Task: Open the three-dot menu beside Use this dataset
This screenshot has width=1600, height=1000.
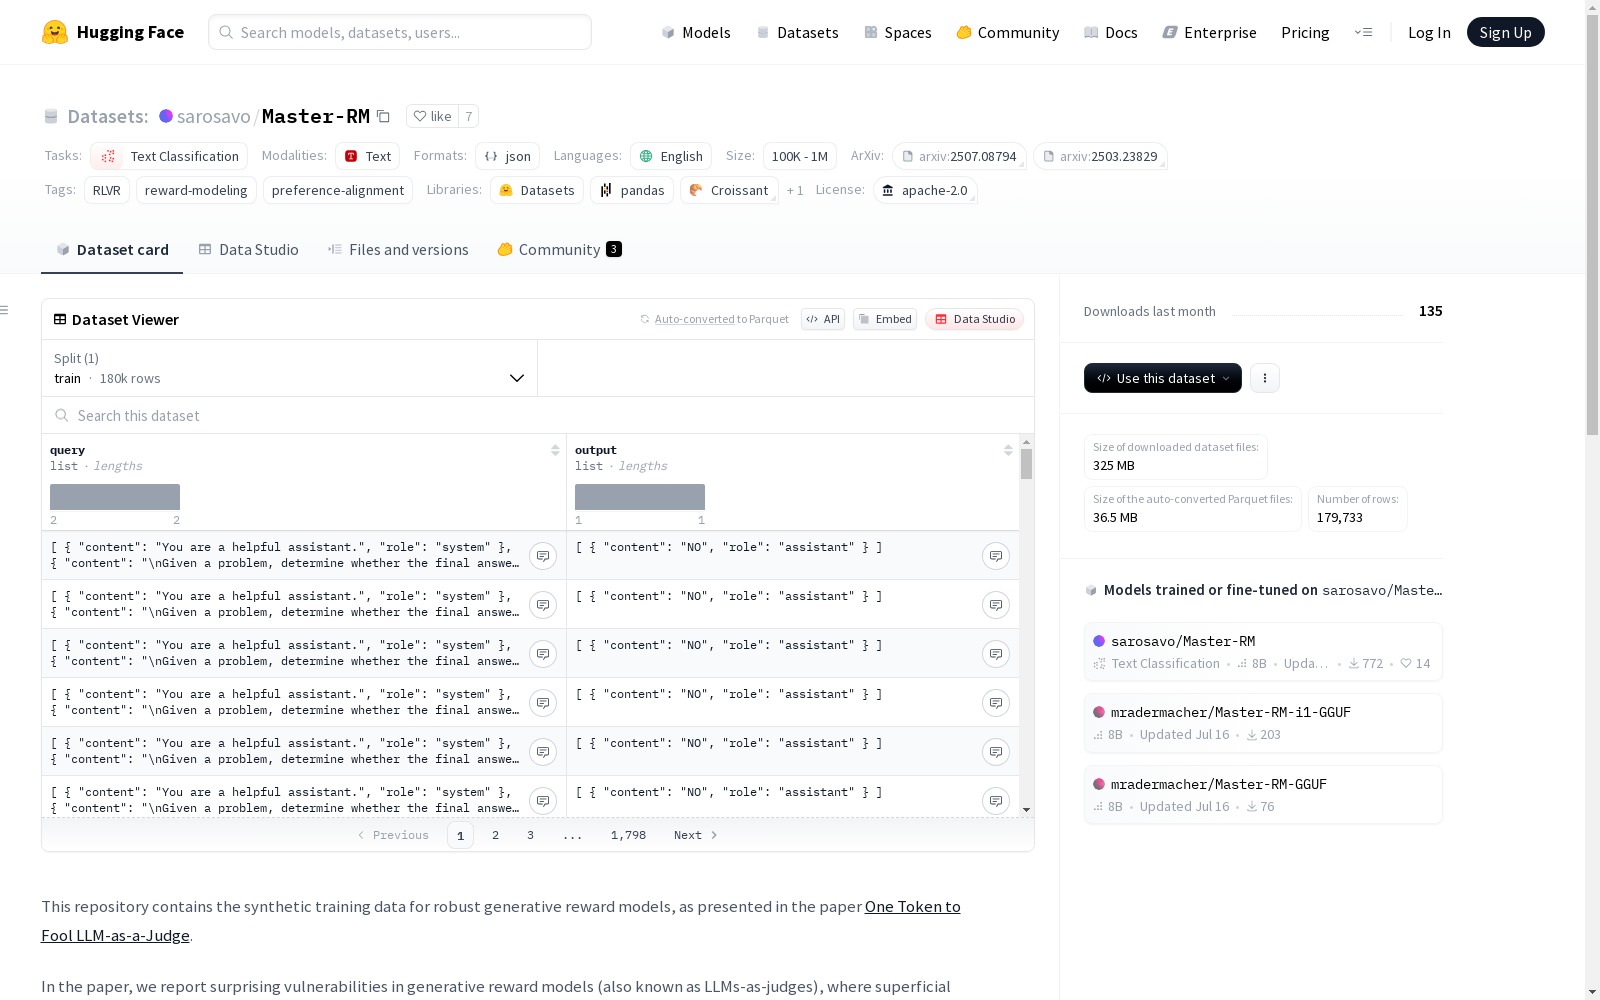Action: (1265, 378)
